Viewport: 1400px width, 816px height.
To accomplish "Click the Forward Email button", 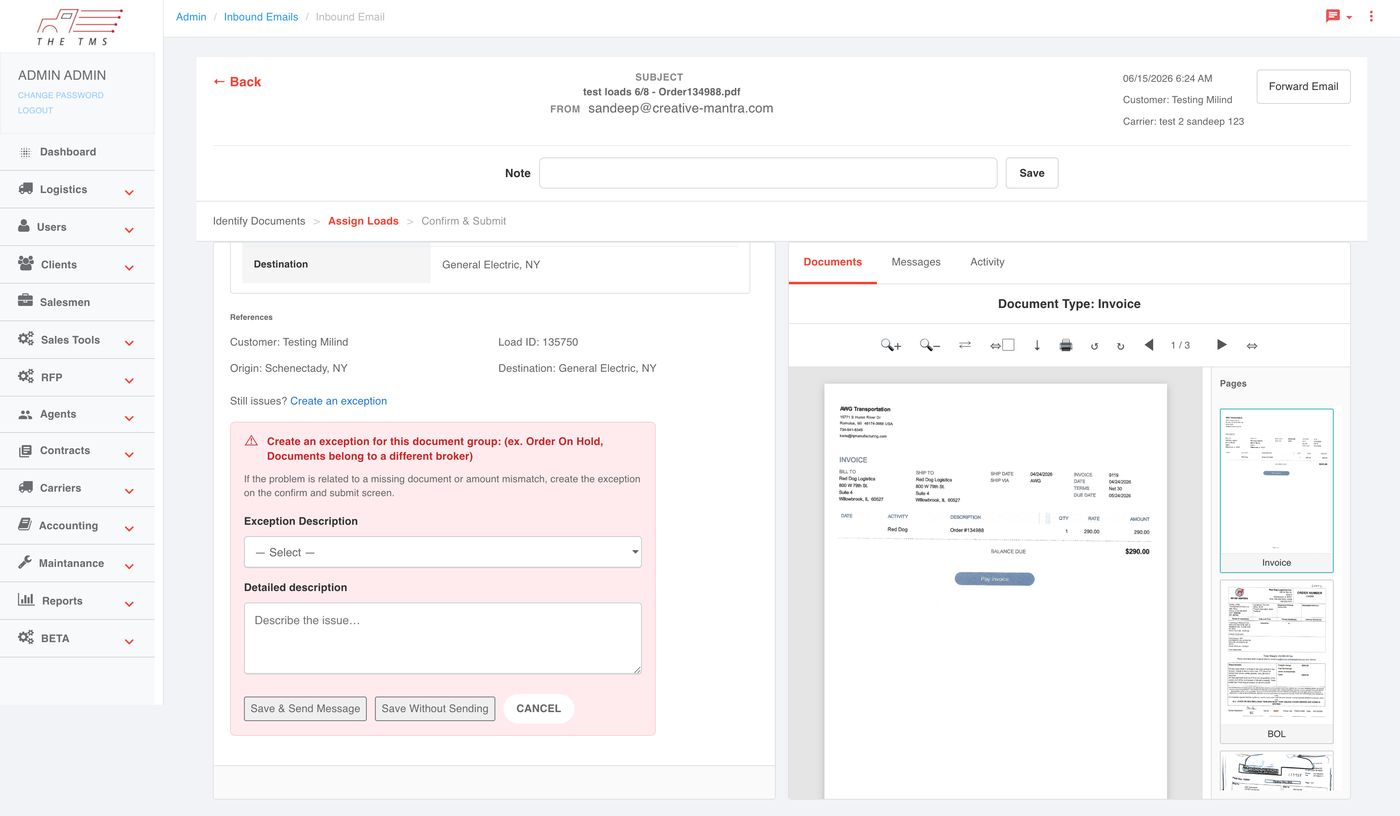I will [1303, 86].
